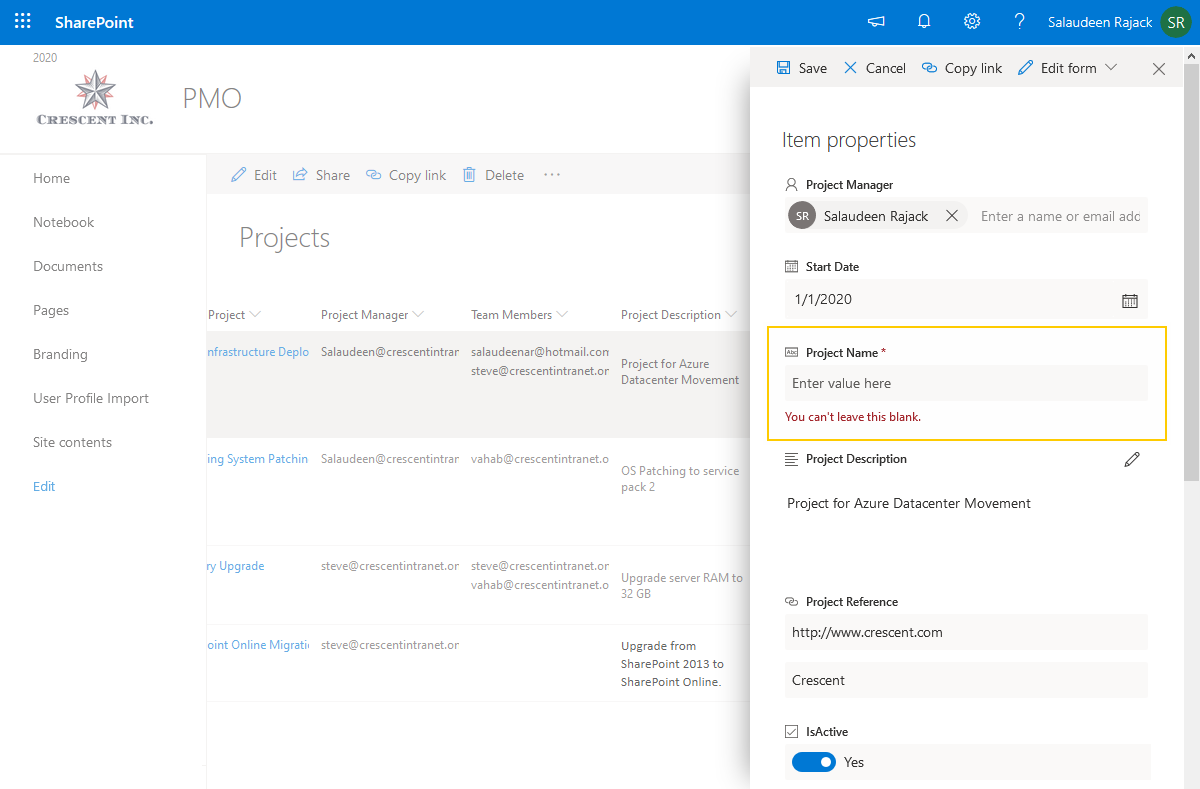
Task: Edit Project Description using the pencil icon
Action: click(x=1132, y=458)
